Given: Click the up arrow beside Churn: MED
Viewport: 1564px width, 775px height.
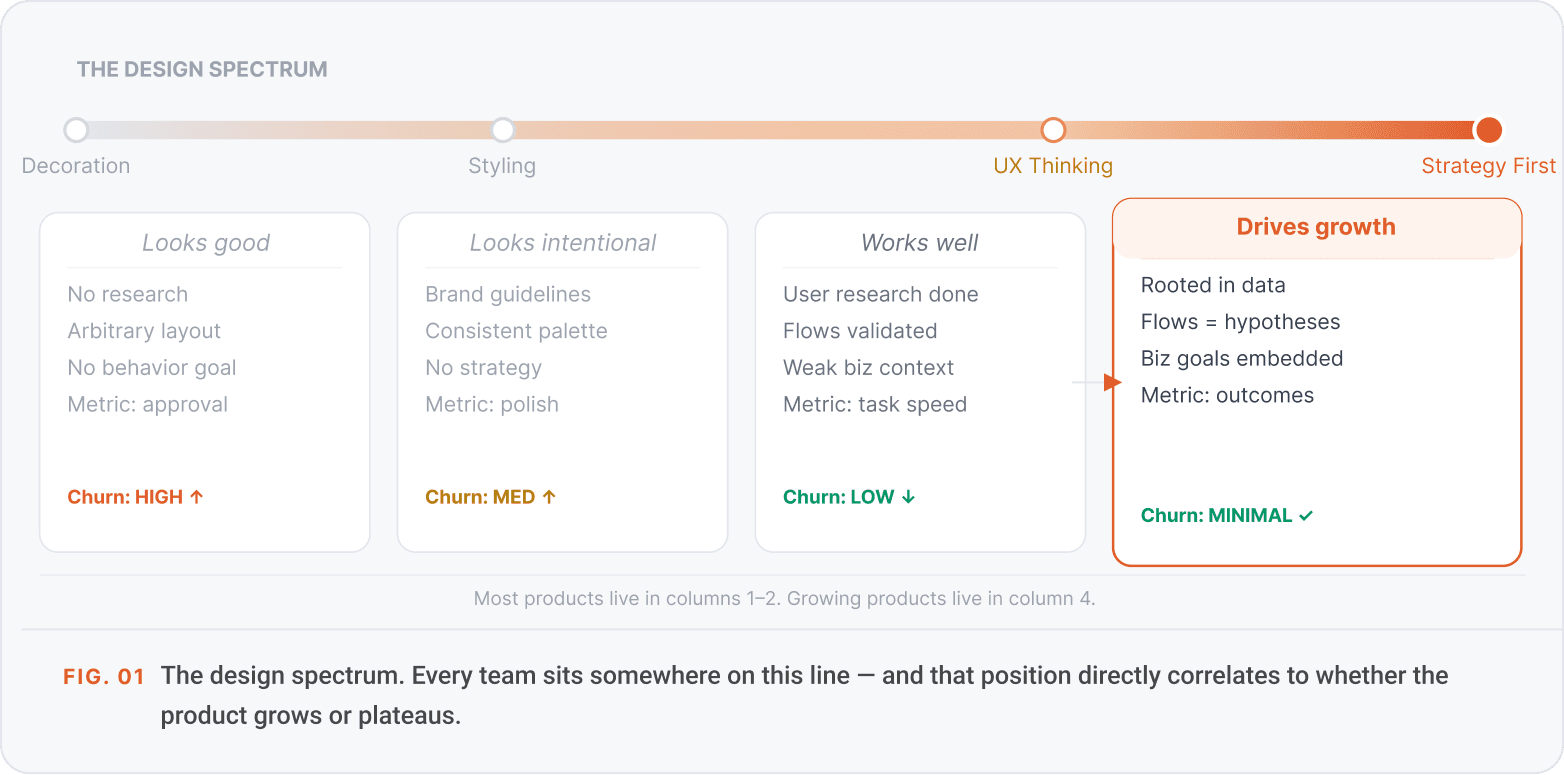Looking at the screenshot, I should (549, 497).
